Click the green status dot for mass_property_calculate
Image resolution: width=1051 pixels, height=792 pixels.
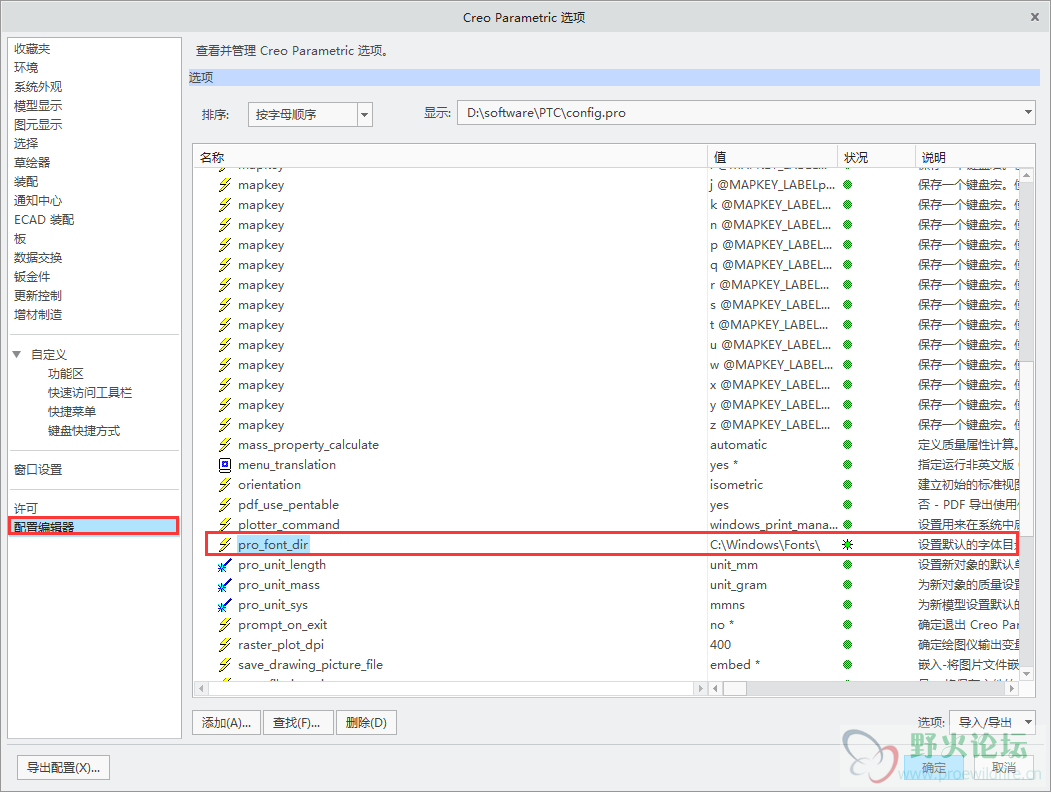(847, 444)
